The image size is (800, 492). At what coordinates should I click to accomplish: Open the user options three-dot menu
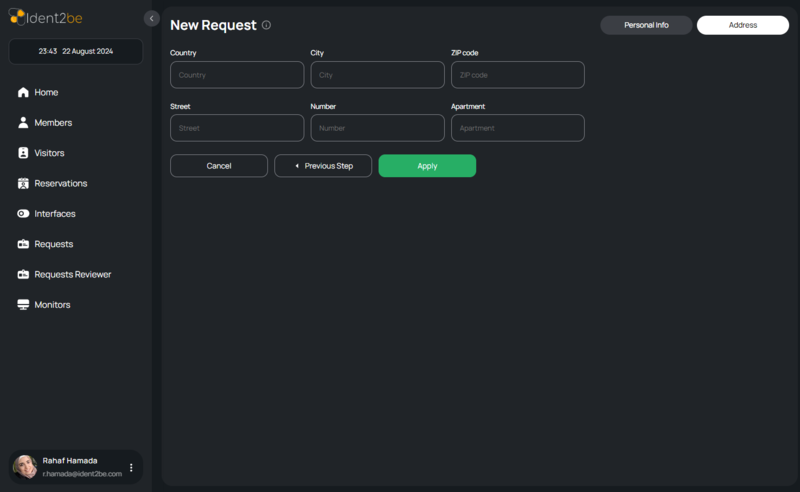(x=131, y=467)
